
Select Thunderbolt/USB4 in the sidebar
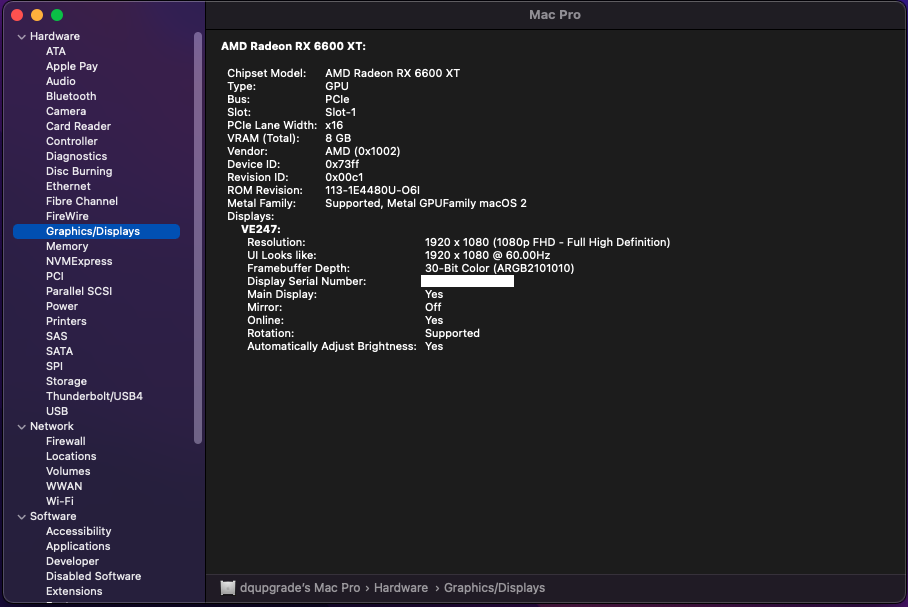pyautogui.click(x=94, y=396)
